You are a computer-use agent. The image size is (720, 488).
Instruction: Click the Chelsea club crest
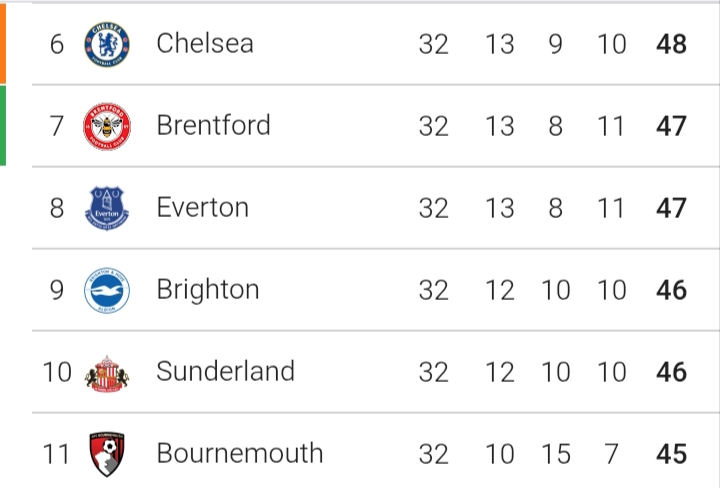click(x=107, y=44)
